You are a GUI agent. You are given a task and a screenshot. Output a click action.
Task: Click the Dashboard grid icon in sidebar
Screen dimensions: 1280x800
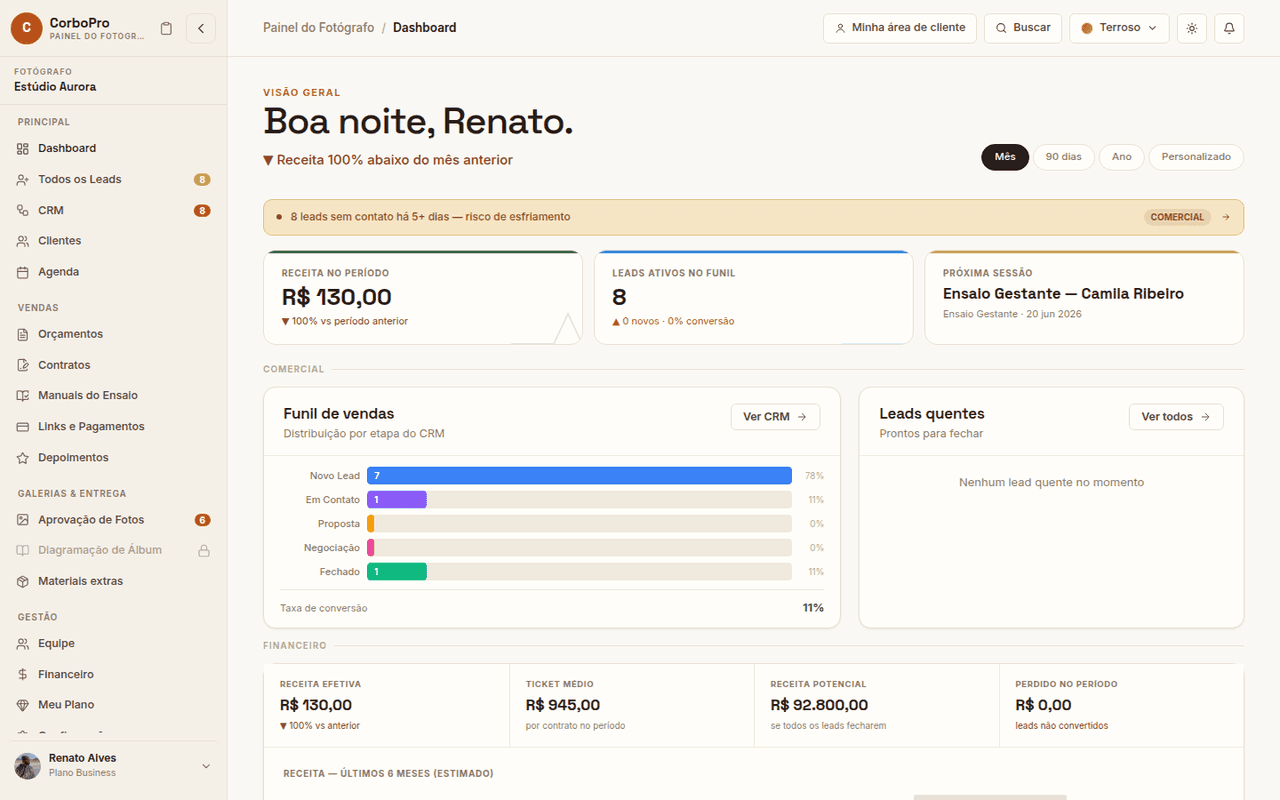point(23,148)
